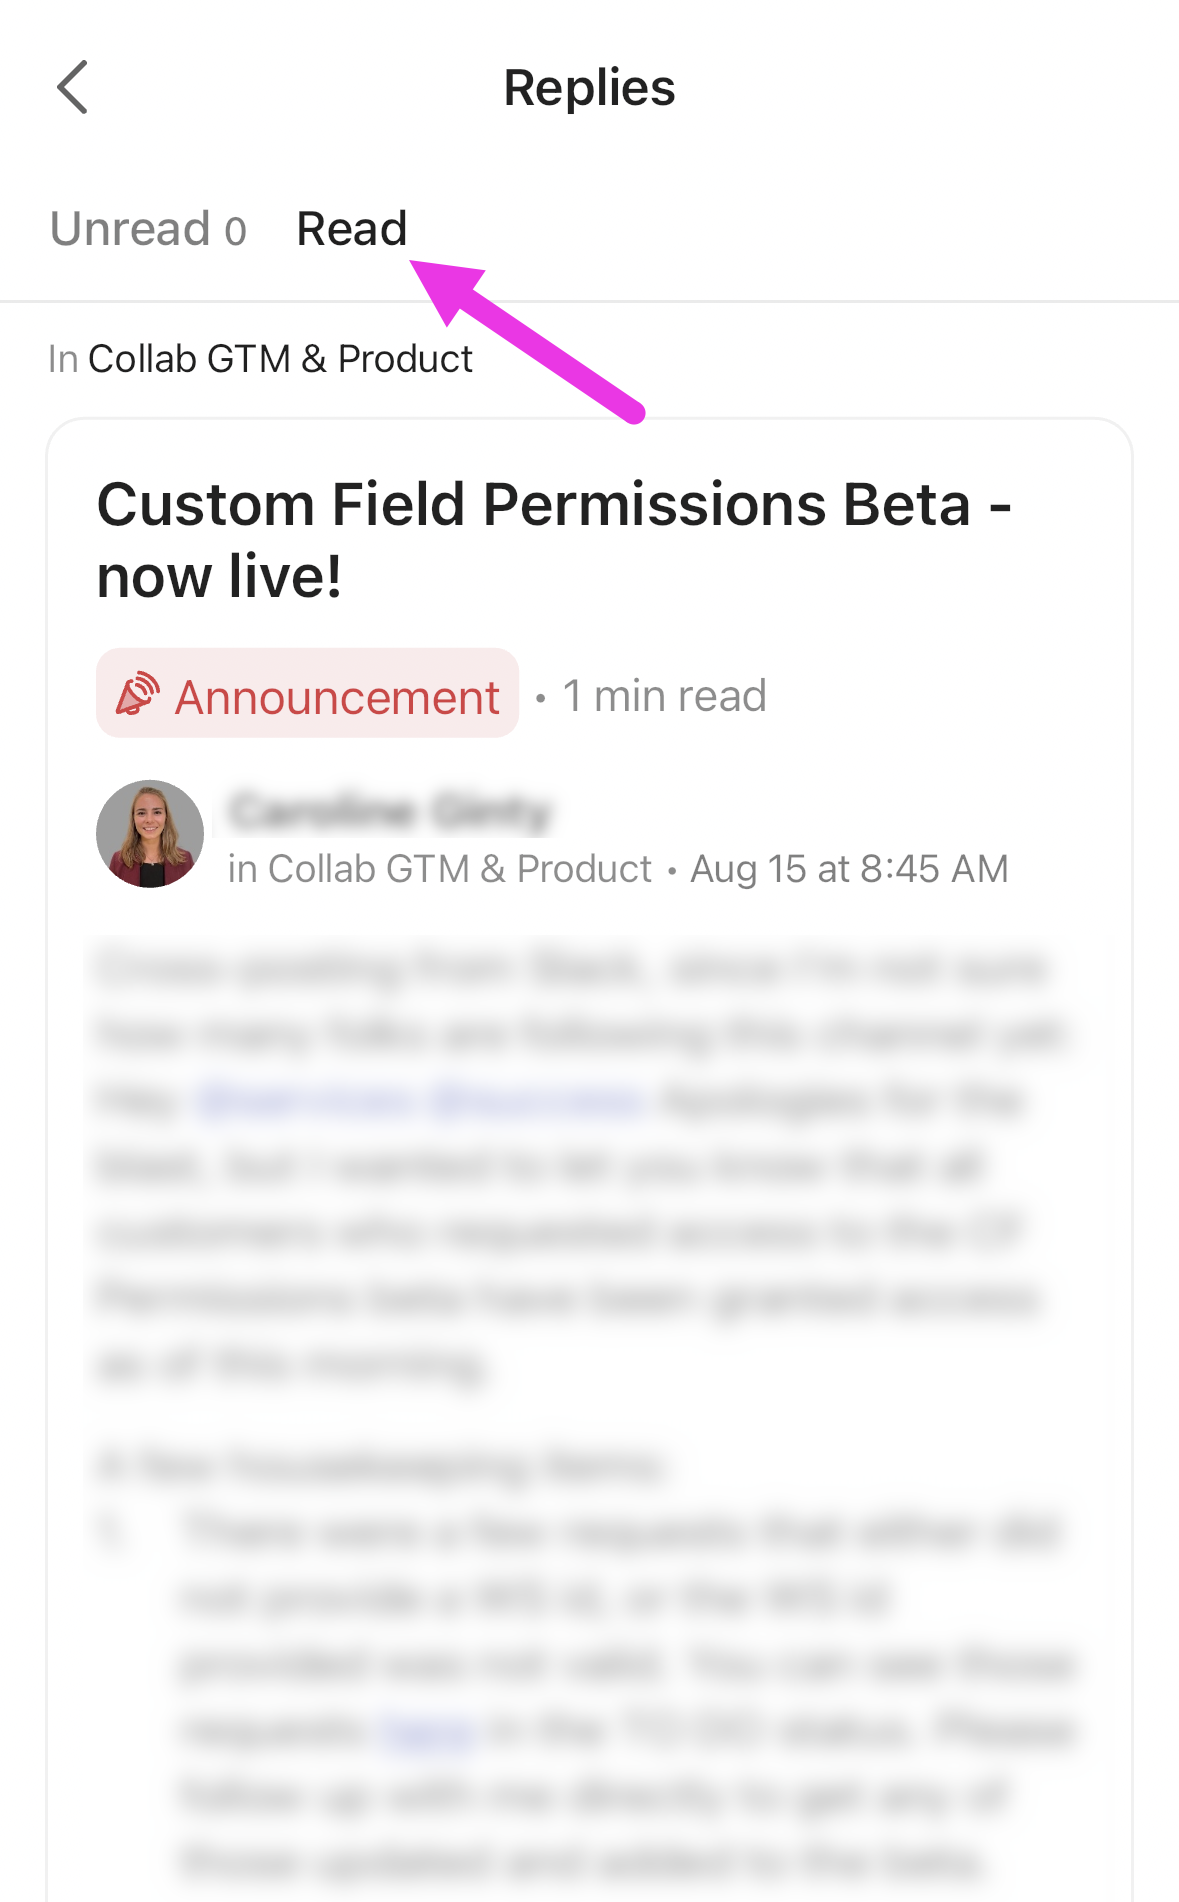Open Collab GTM & Product channel above post
This screenshot has width=1179, height=1902.
[x=280, y=359]
